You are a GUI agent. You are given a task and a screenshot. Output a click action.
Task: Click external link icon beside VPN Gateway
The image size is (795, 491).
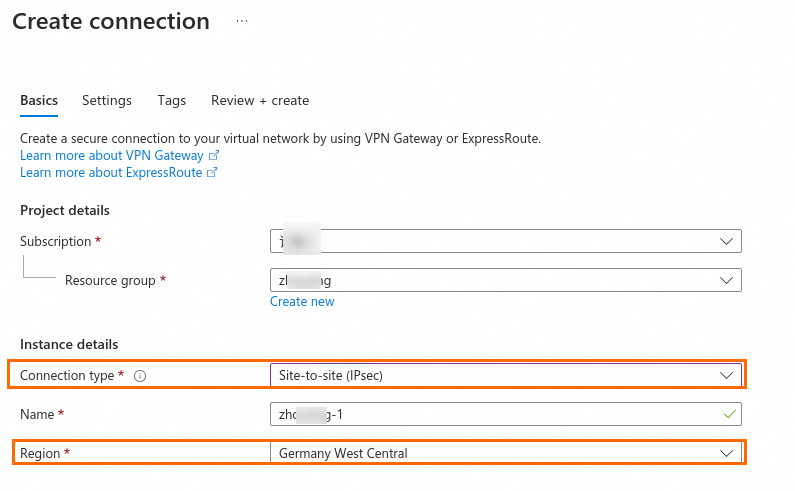(213, 156)
